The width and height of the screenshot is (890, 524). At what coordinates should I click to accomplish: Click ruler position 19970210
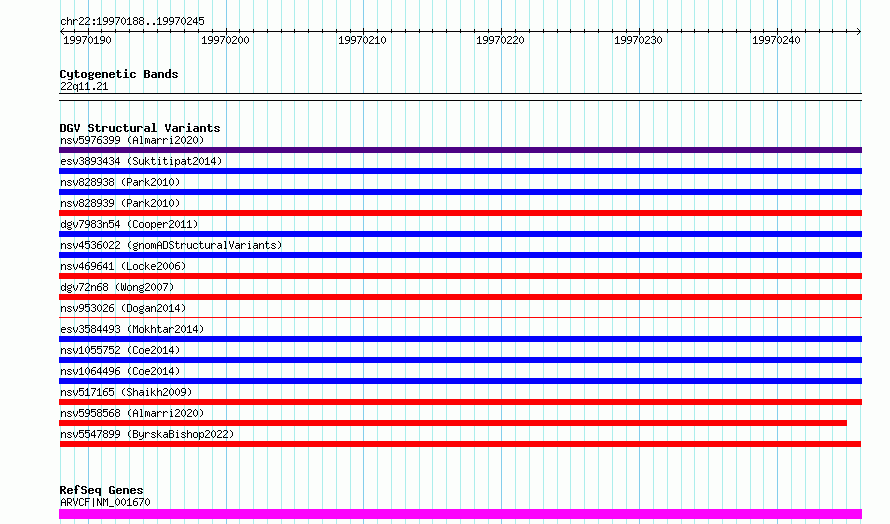coord(362,40)
